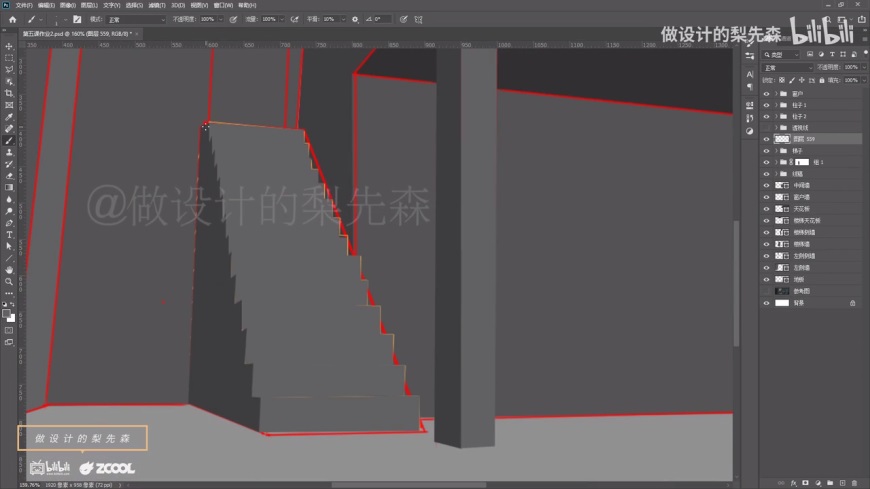The height and width of the screenshot is (489, 870).
Task: Select the Move tool
Action: (9, 46)
